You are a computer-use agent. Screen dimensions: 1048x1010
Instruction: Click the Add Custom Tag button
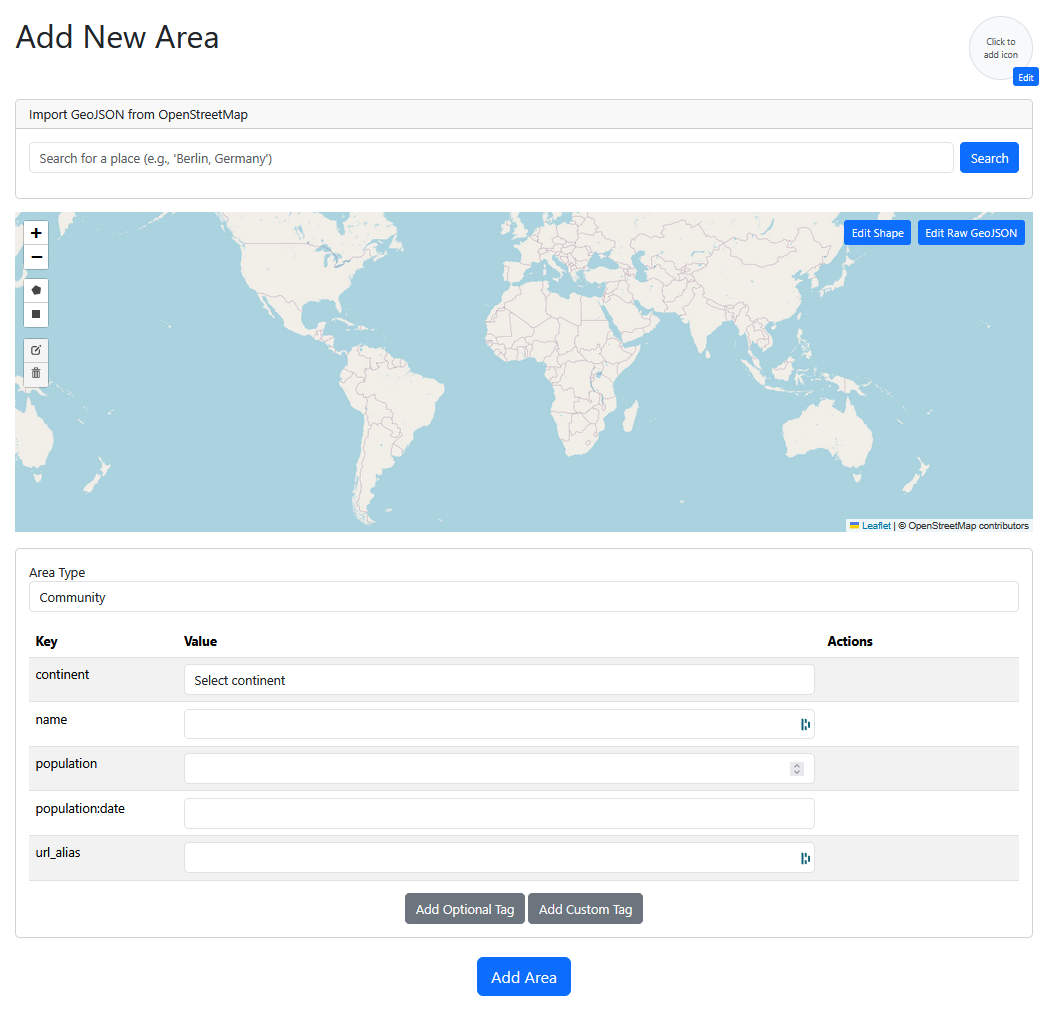point(585,909)
